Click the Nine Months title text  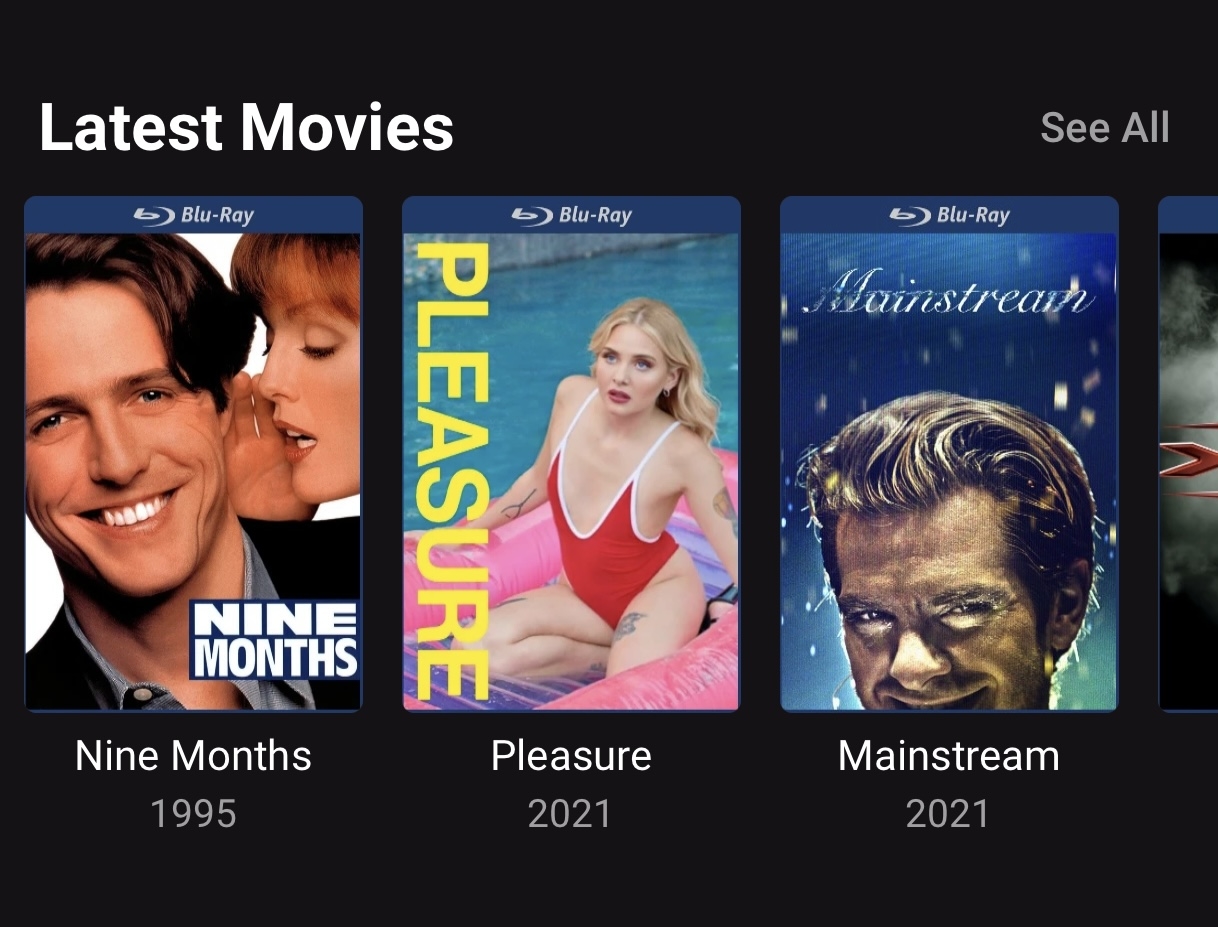click(193, 756)
